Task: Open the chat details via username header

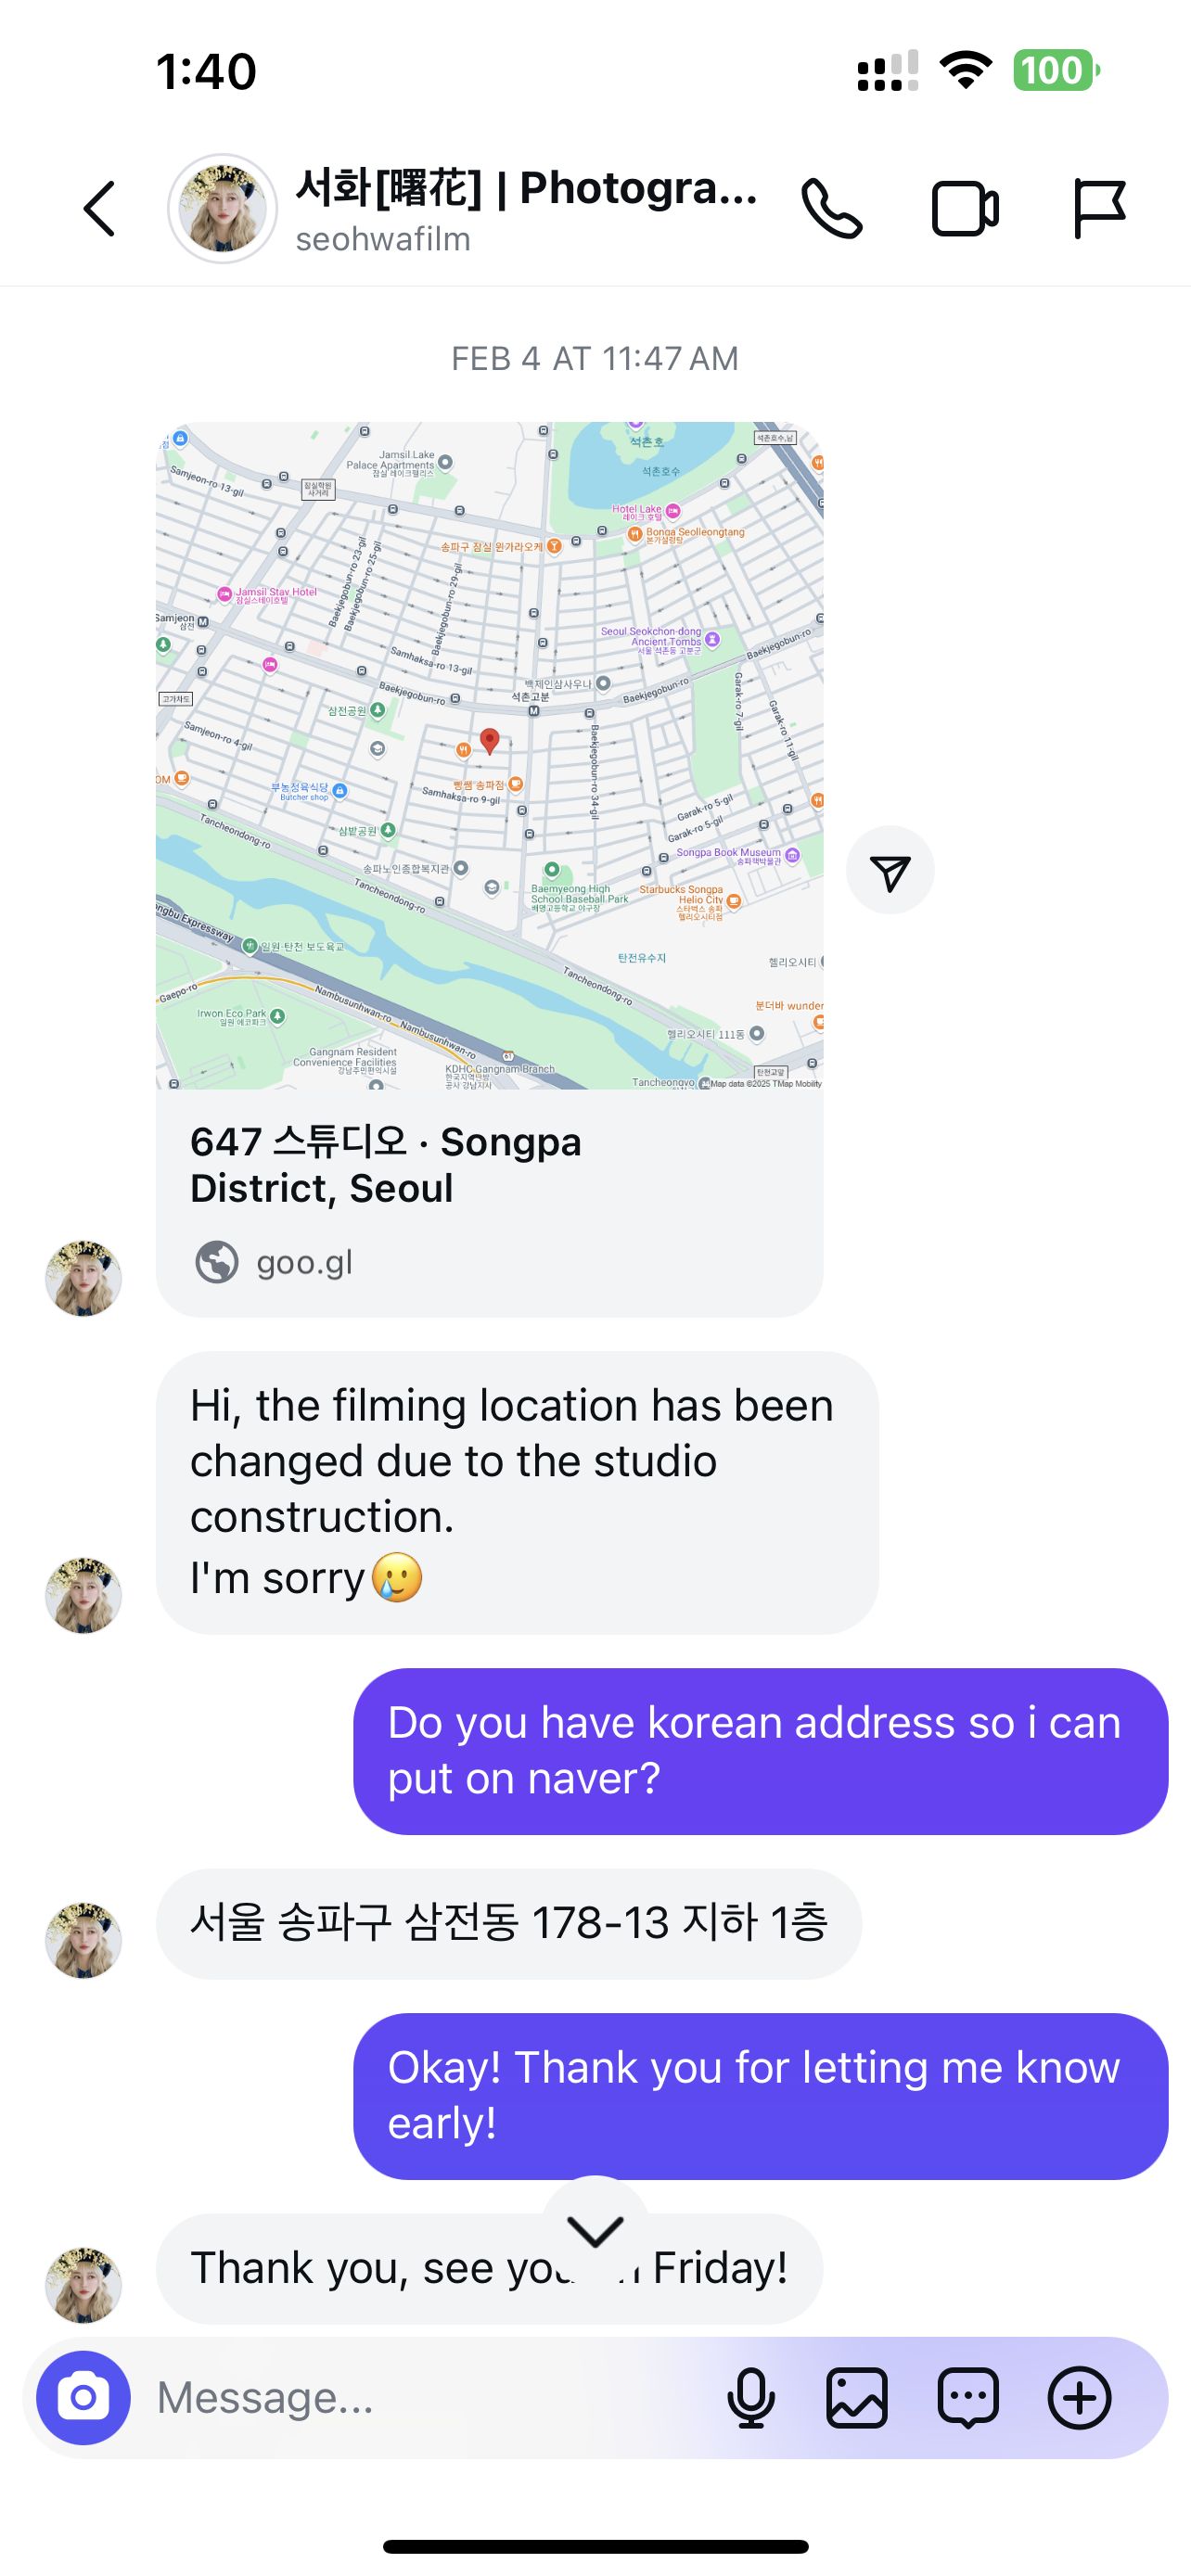Action: point(525,209)
